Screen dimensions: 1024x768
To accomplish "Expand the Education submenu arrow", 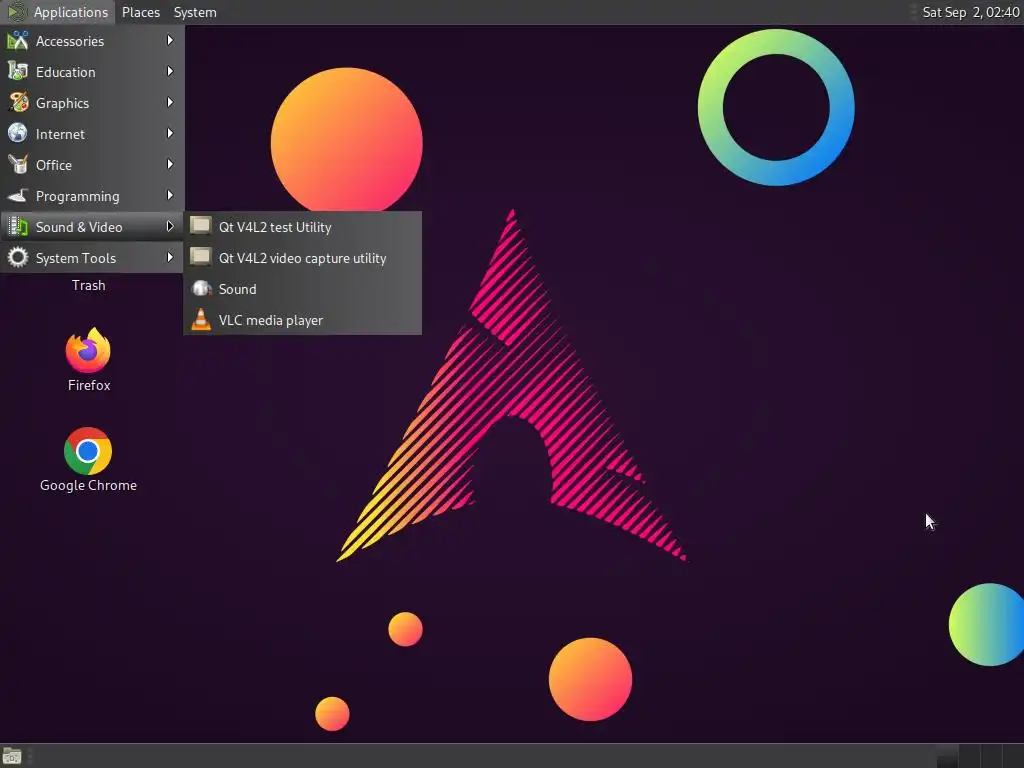I will [x=170, y=71].
